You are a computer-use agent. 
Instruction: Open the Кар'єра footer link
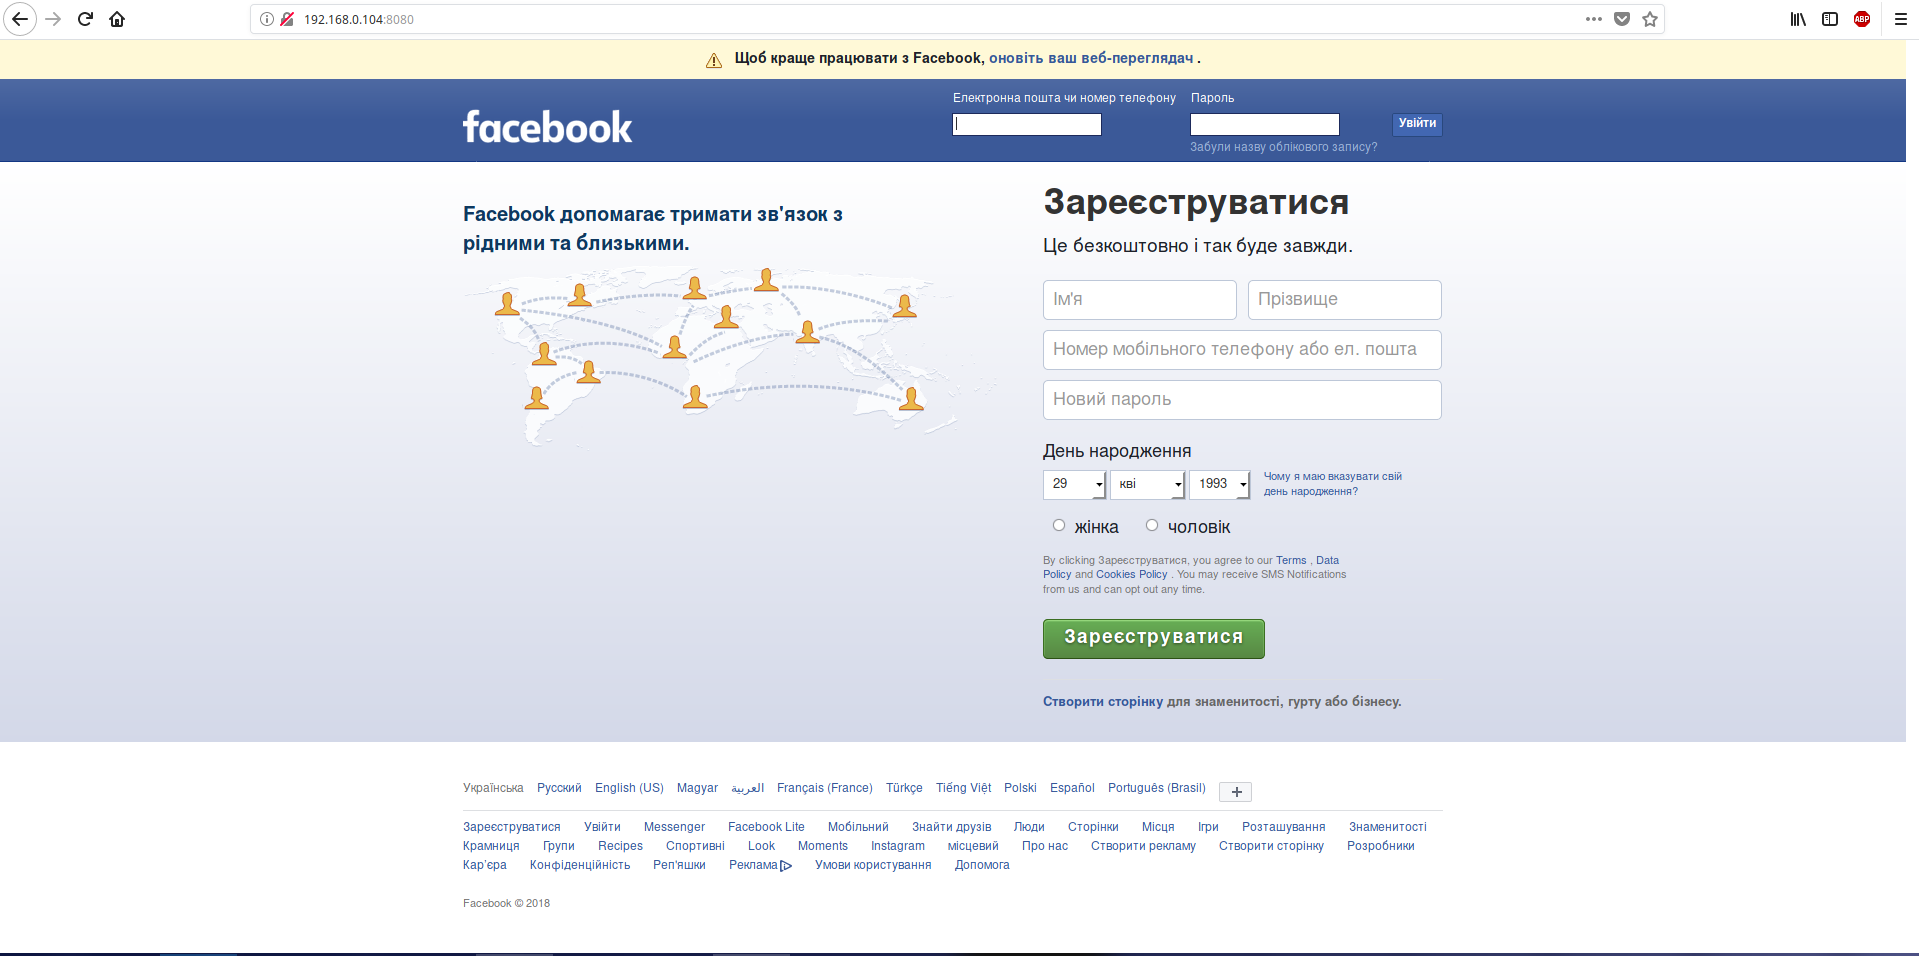coord(485,865)
